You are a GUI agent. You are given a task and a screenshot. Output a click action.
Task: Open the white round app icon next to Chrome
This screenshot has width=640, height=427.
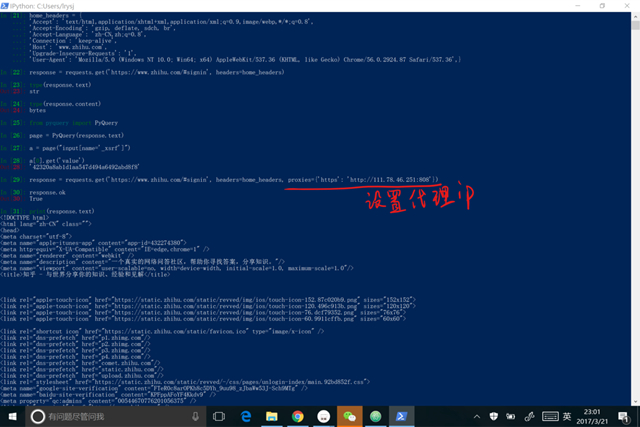pos(323,416)
